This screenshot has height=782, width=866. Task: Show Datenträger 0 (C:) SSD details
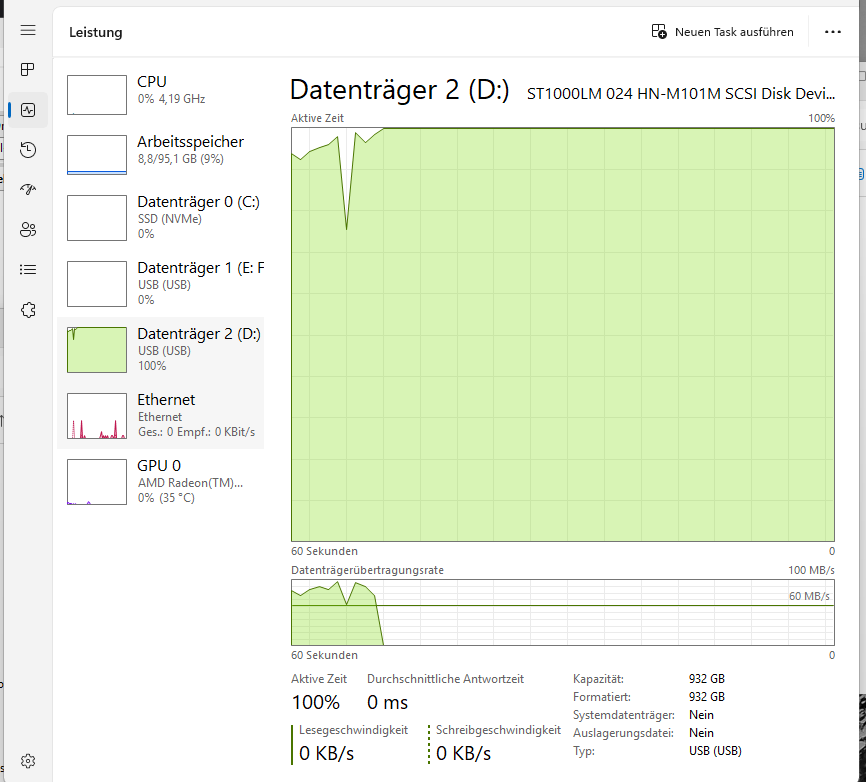pyautogui.click(x=161, y=217)
